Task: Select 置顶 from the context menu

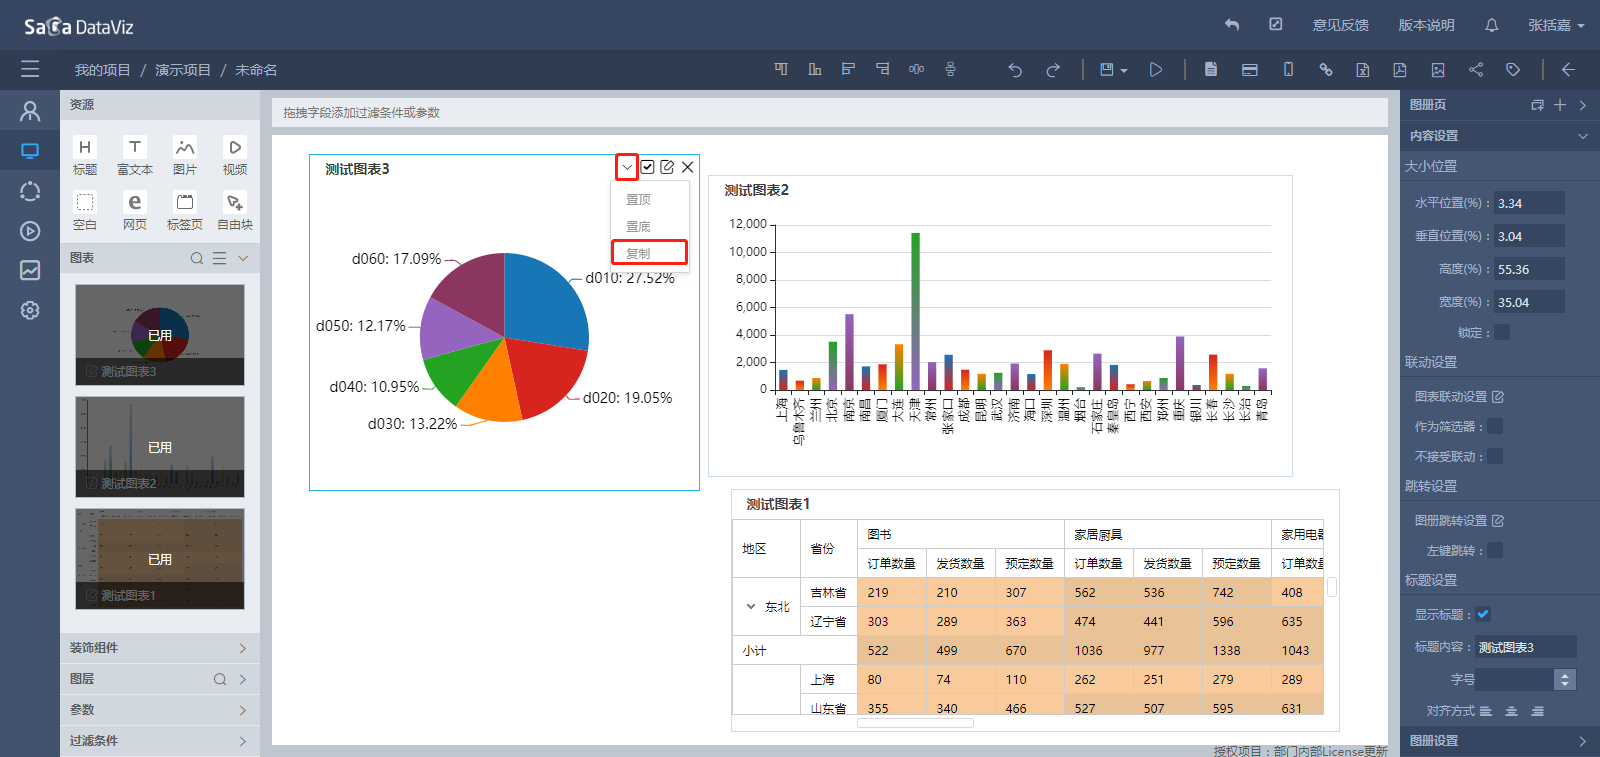Action: point(638,199)
